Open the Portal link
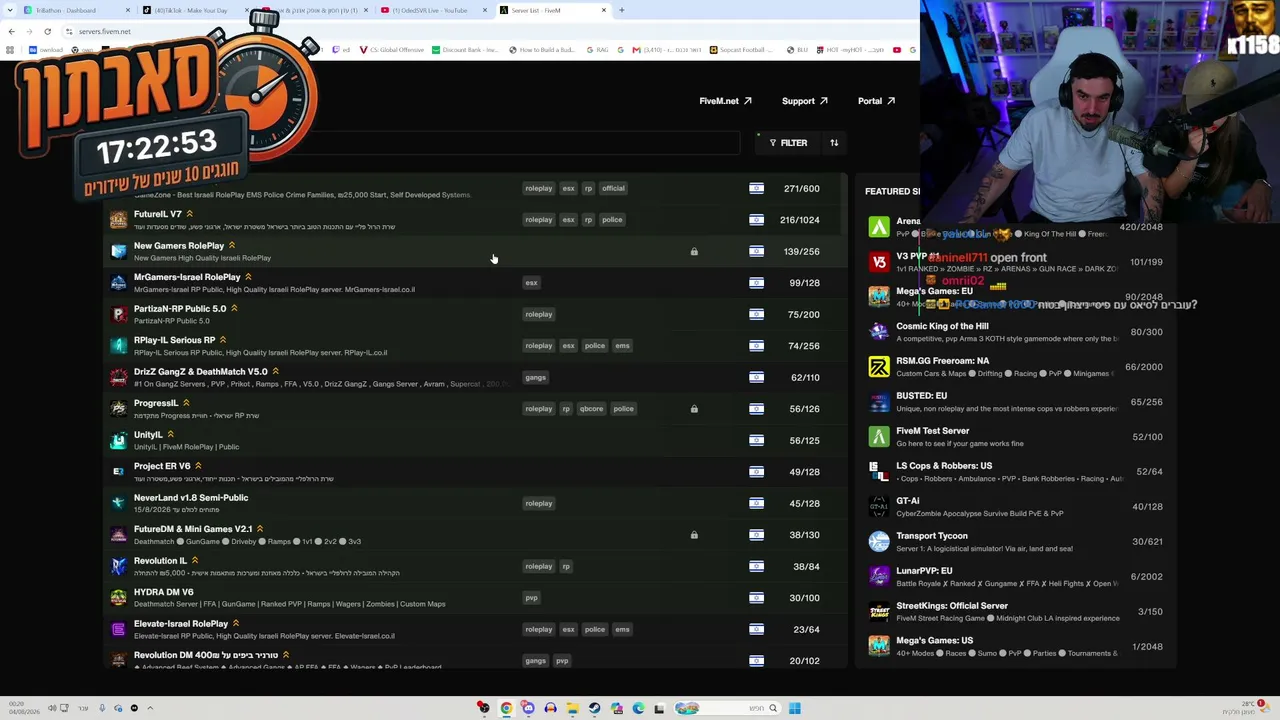This screenshot has height=720, width=1280. [x=876, y=101]
